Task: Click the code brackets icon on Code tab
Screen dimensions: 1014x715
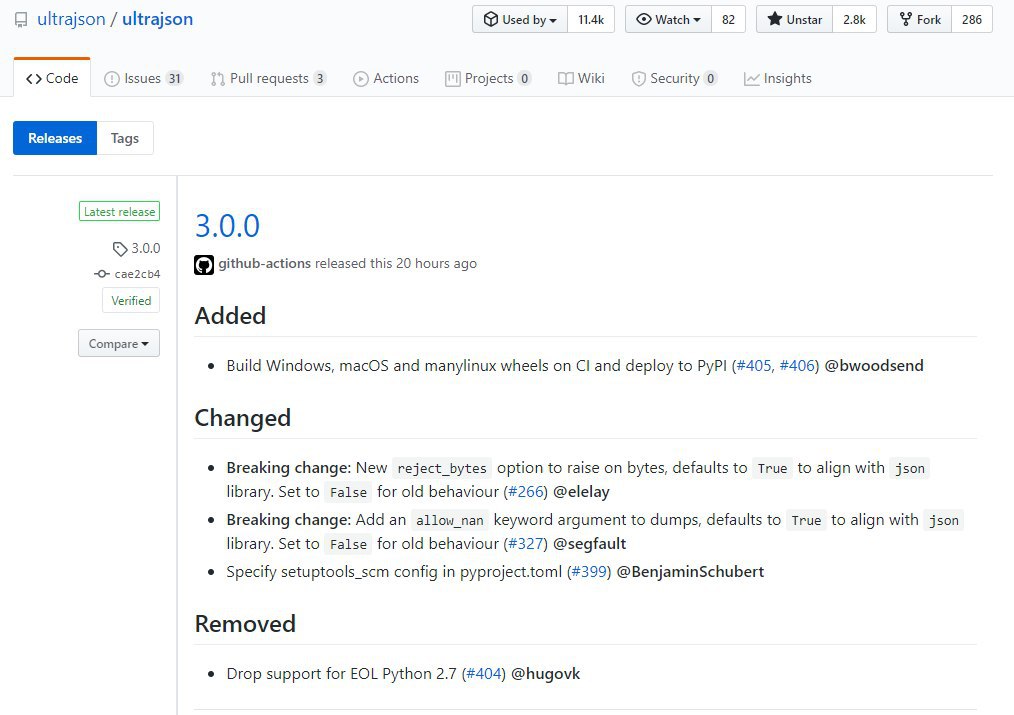Action: 34,79
